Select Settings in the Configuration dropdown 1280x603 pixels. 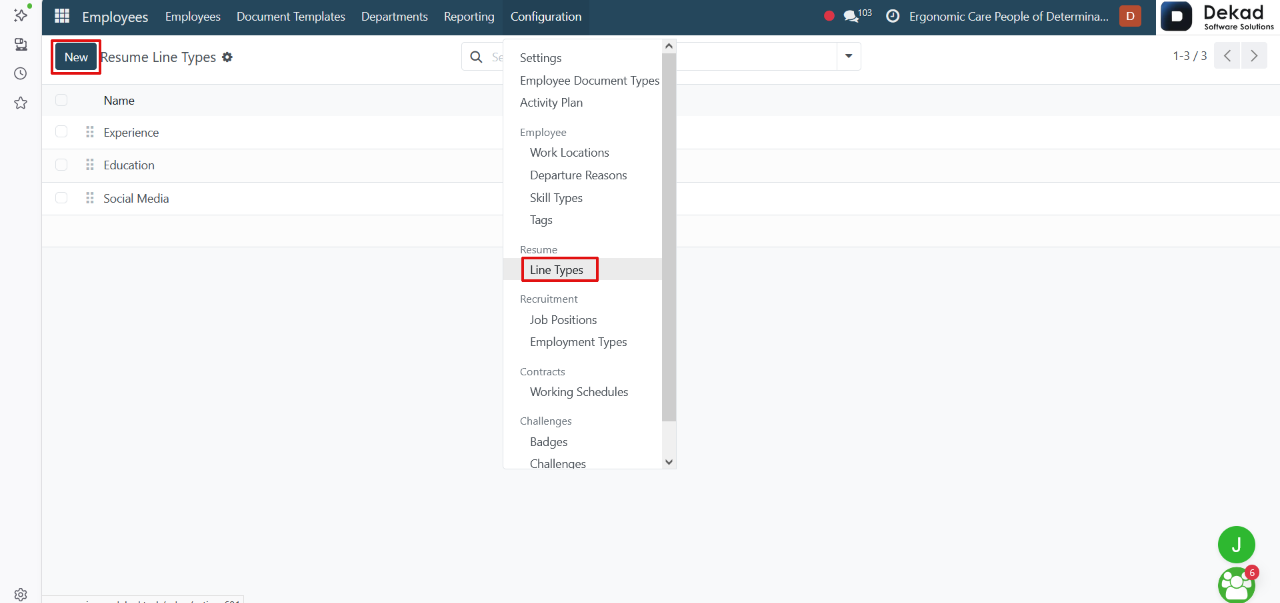541,58
